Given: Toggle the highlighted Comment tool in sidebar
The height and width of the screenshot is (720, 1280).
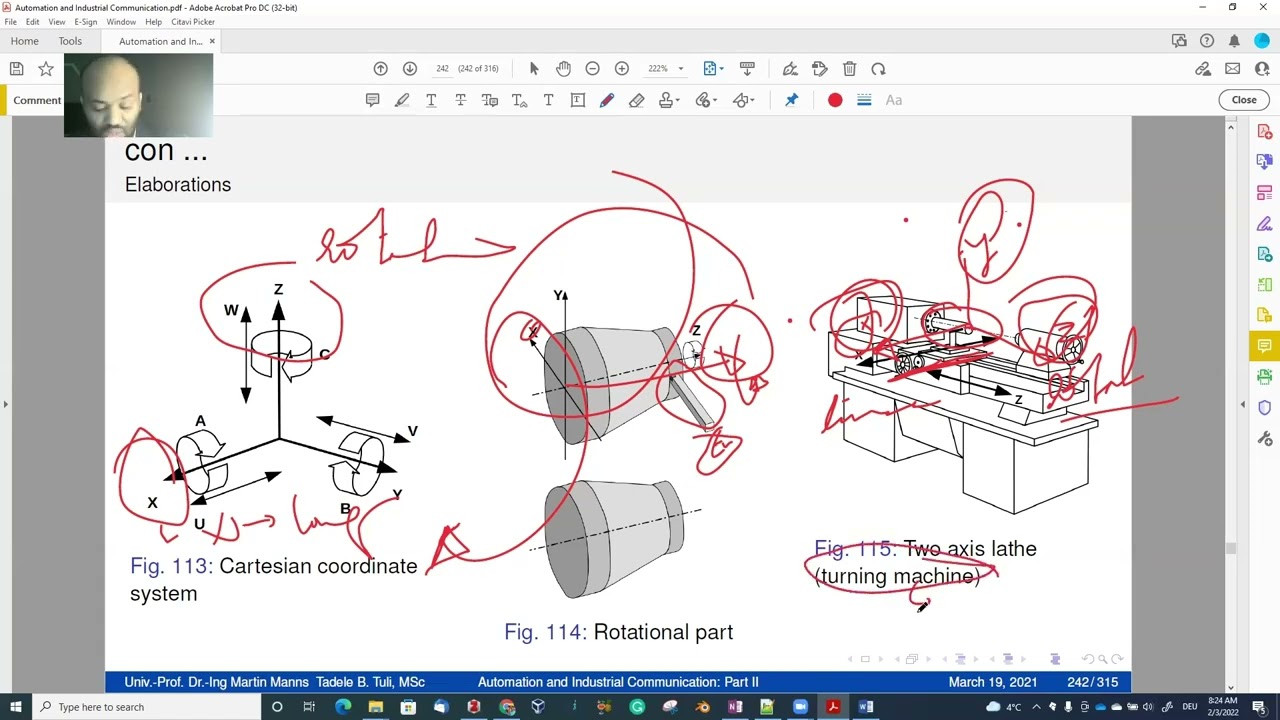Looking at the screenshot, I should (1265, 346).
